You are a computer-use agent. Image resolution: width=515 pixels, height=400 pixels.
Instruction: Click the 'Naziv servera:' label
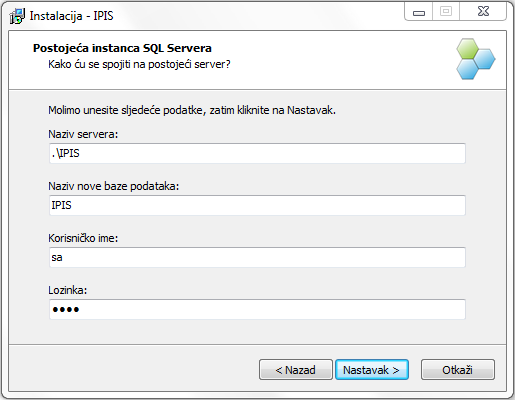tap(83, 134)
